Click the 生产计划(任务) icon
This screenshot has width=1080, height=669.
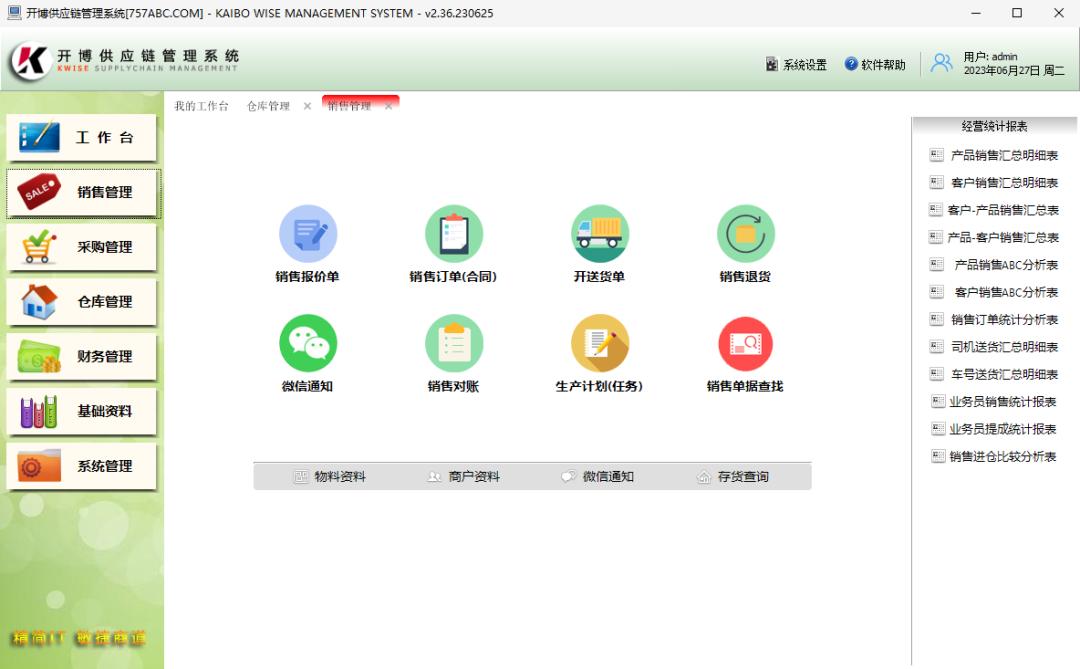coord(600,343)
